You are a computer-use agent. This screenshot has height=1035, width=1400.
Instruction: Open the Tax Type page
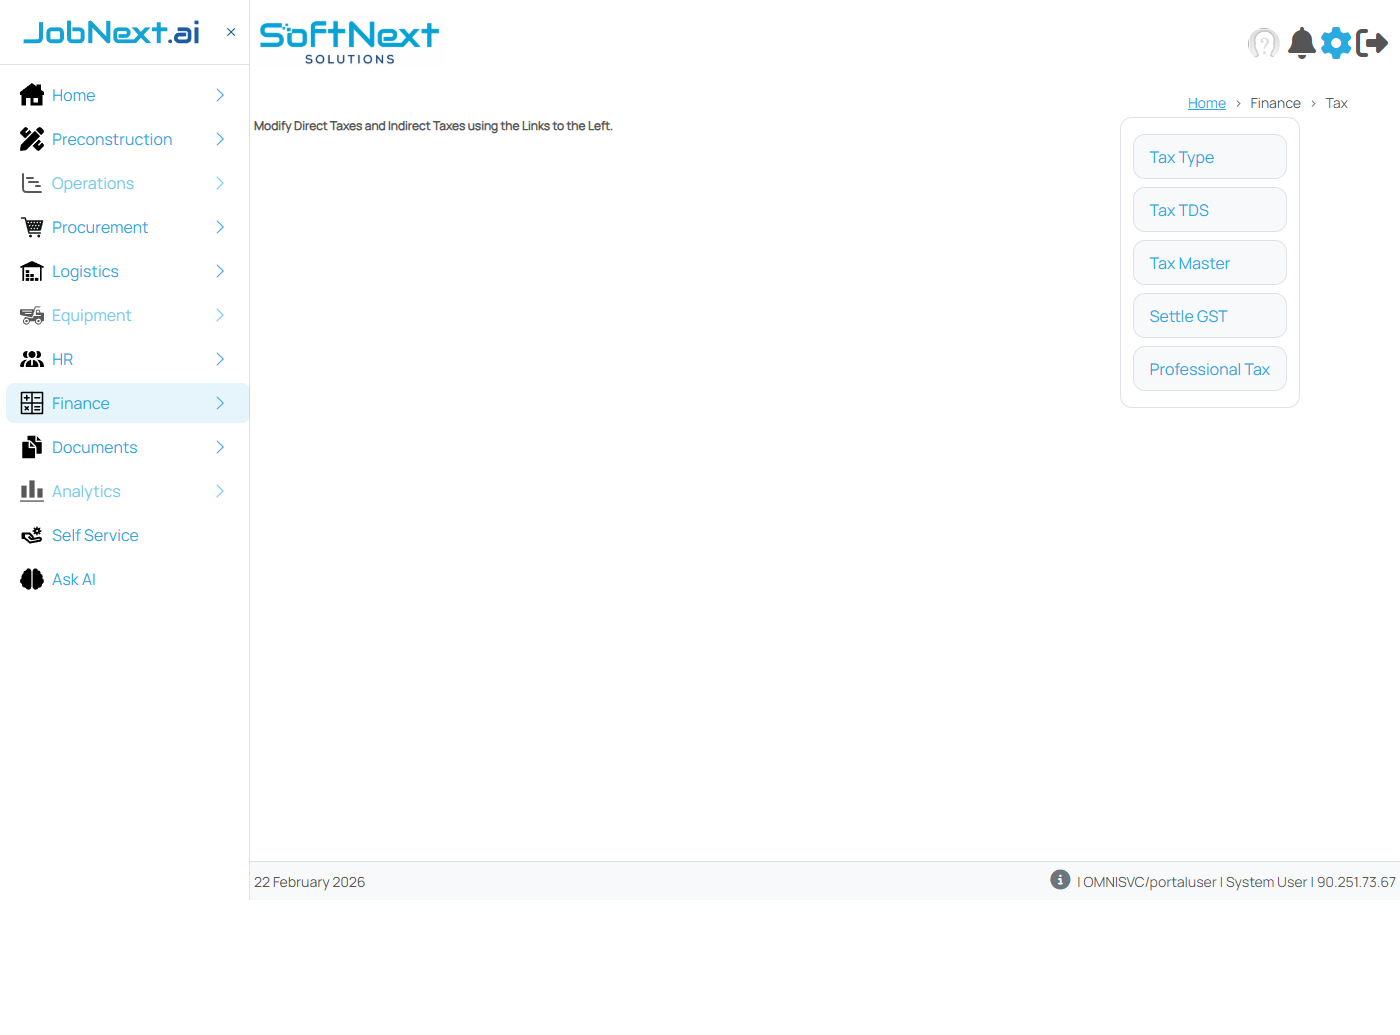pos(1209,157)
